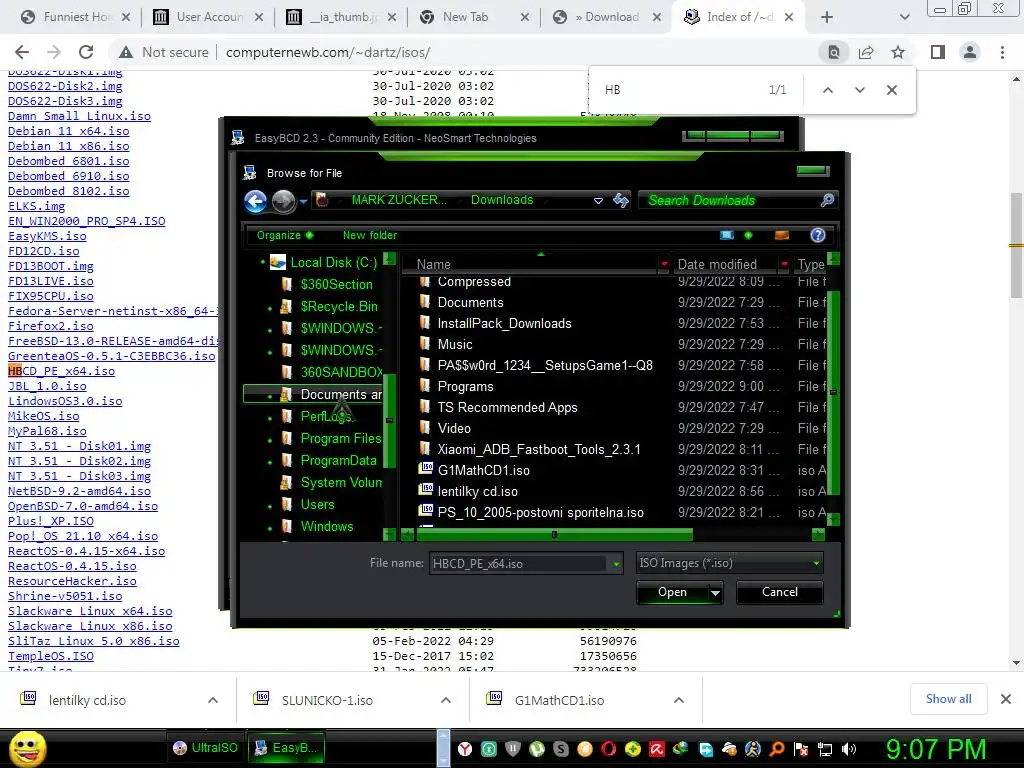Expand SLUNICKO-1.iso download options
1024x768 pixels.
click(446, 700)
